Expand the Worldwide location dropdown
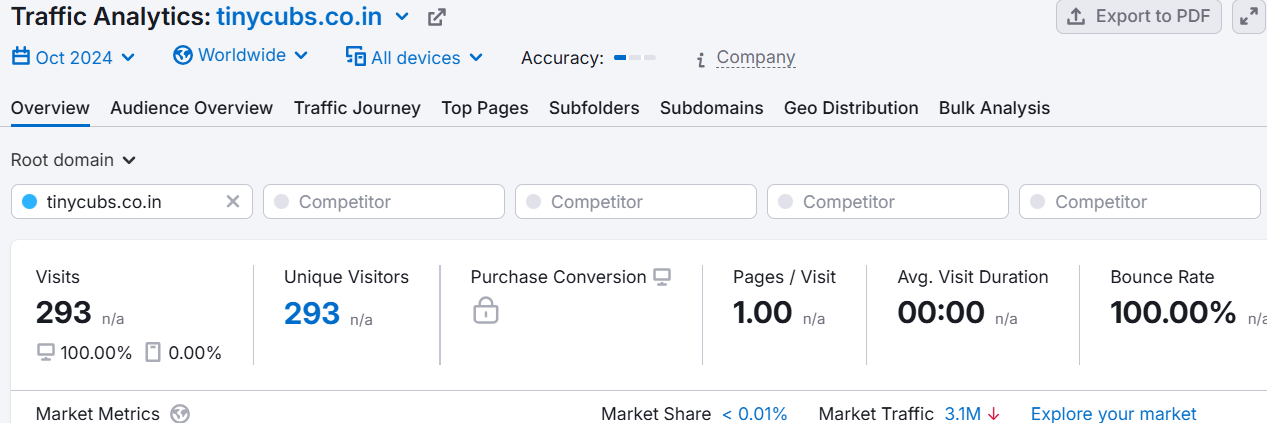 coord(241,55)
